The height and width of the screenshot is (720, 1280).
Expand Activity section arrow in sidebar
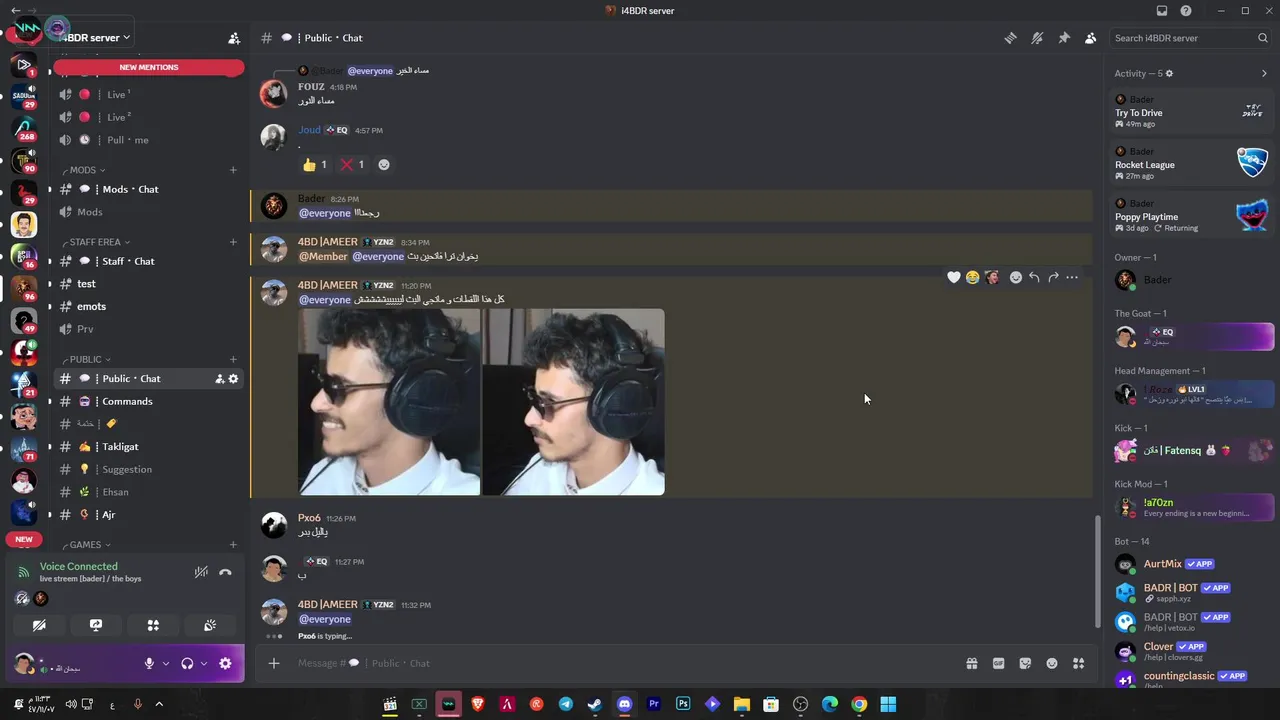tap(1264, 73)
